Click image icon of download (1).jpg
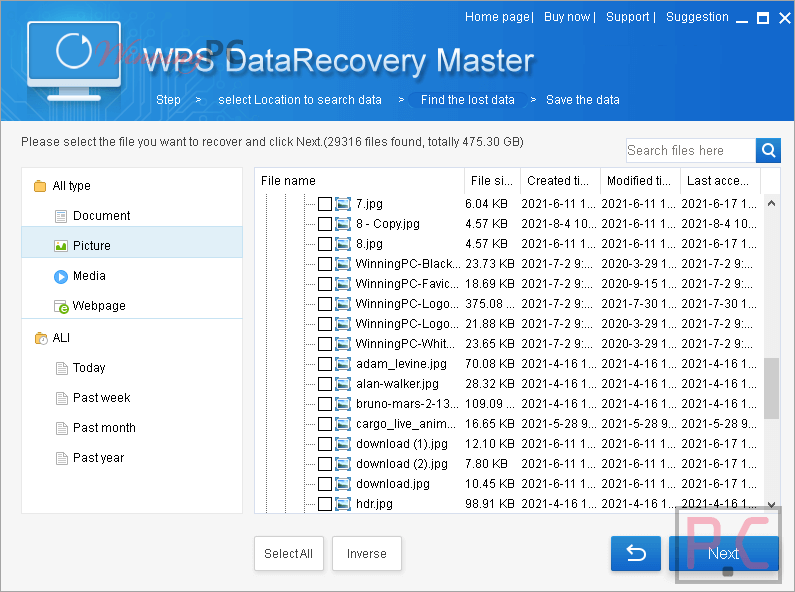795x592 pixels. (343, 444)
